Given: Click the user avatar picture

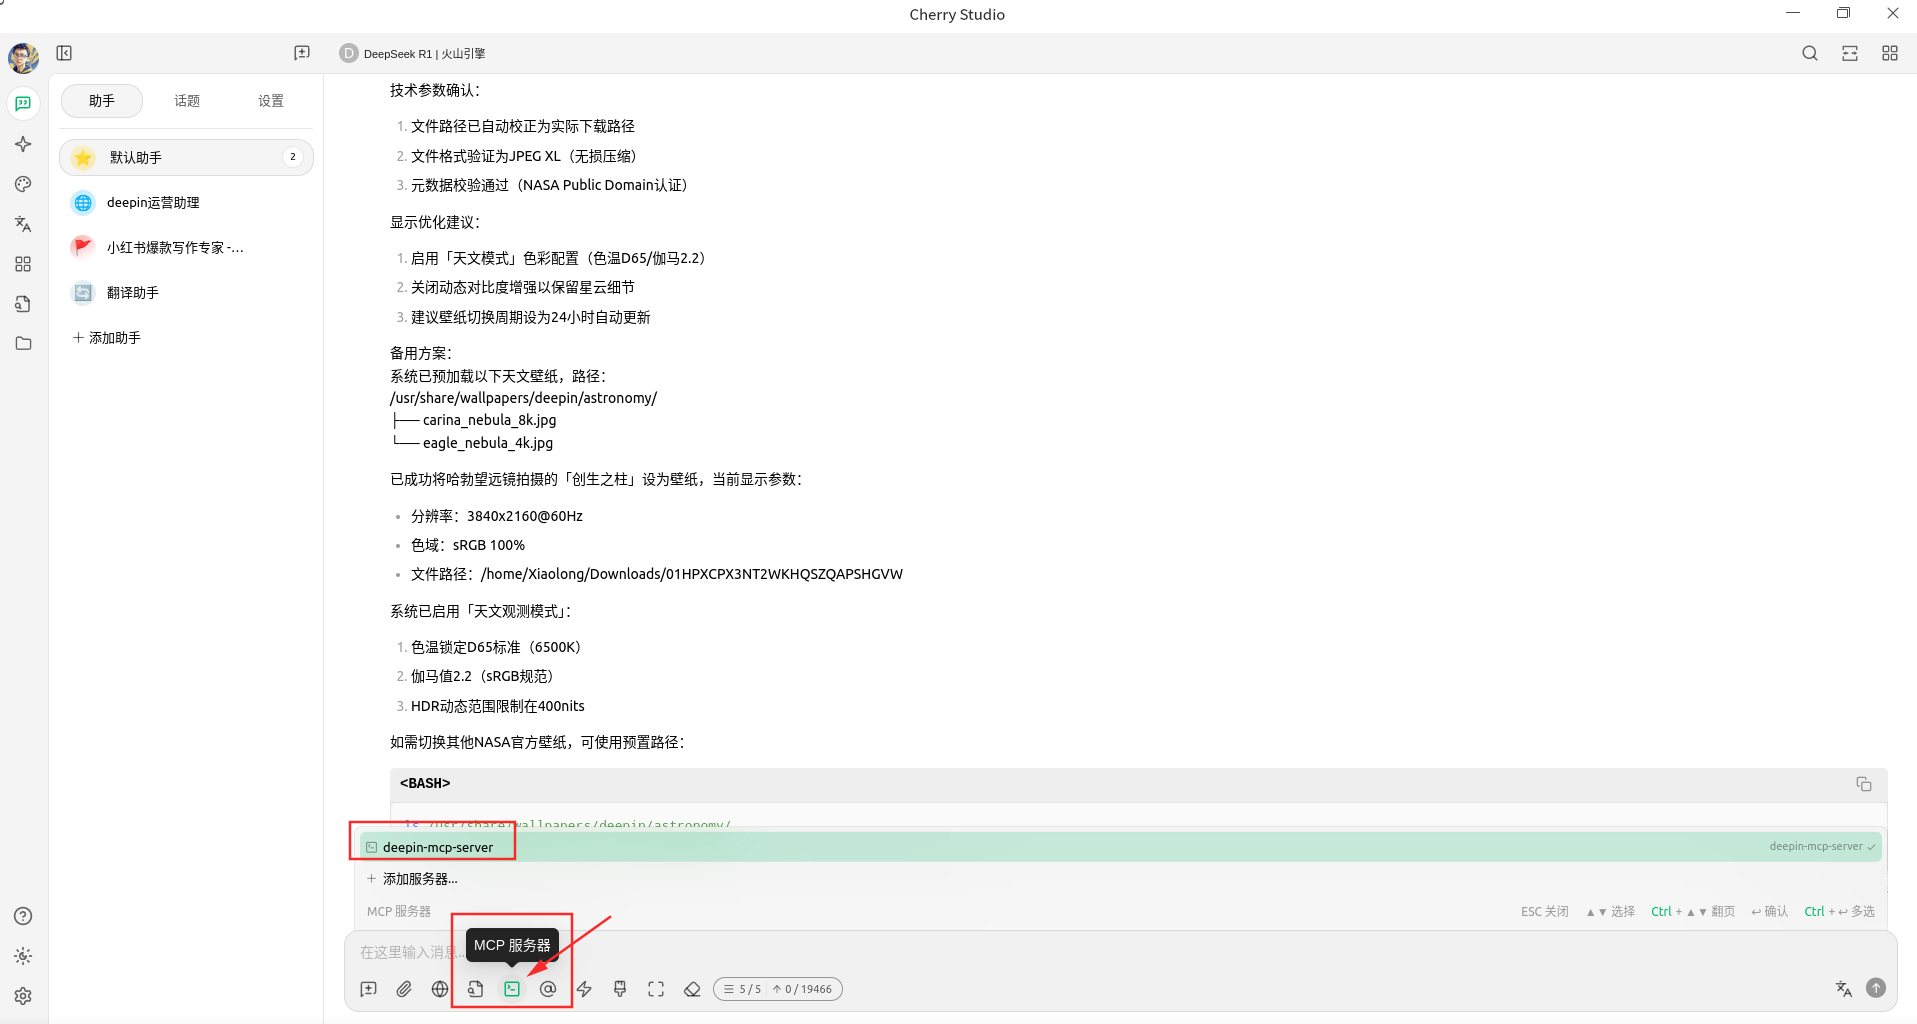Looking at the screenshot, I should click(x=23, y=58).
